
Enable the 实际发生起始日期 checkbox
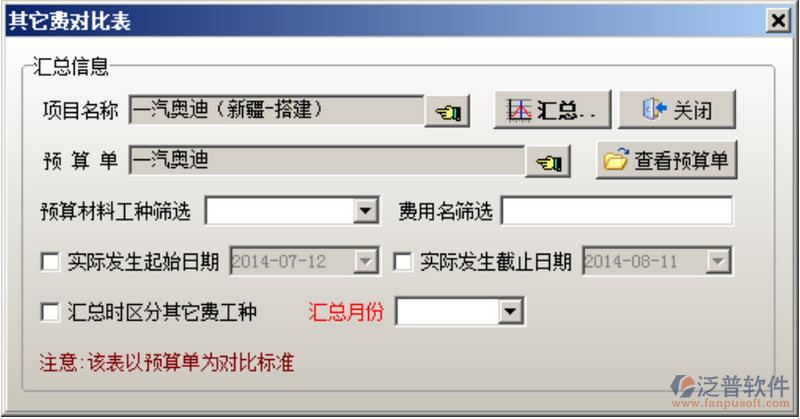pos(50,262)
